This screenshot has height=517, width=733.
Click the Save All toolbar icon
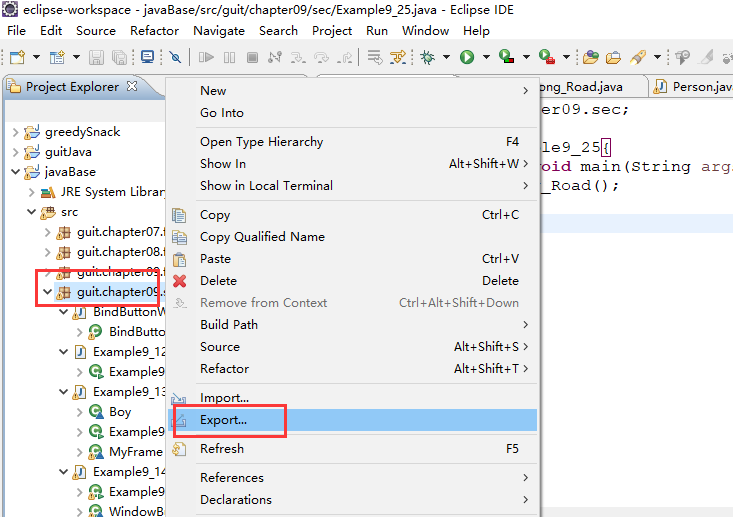click(x=119, y=57)
